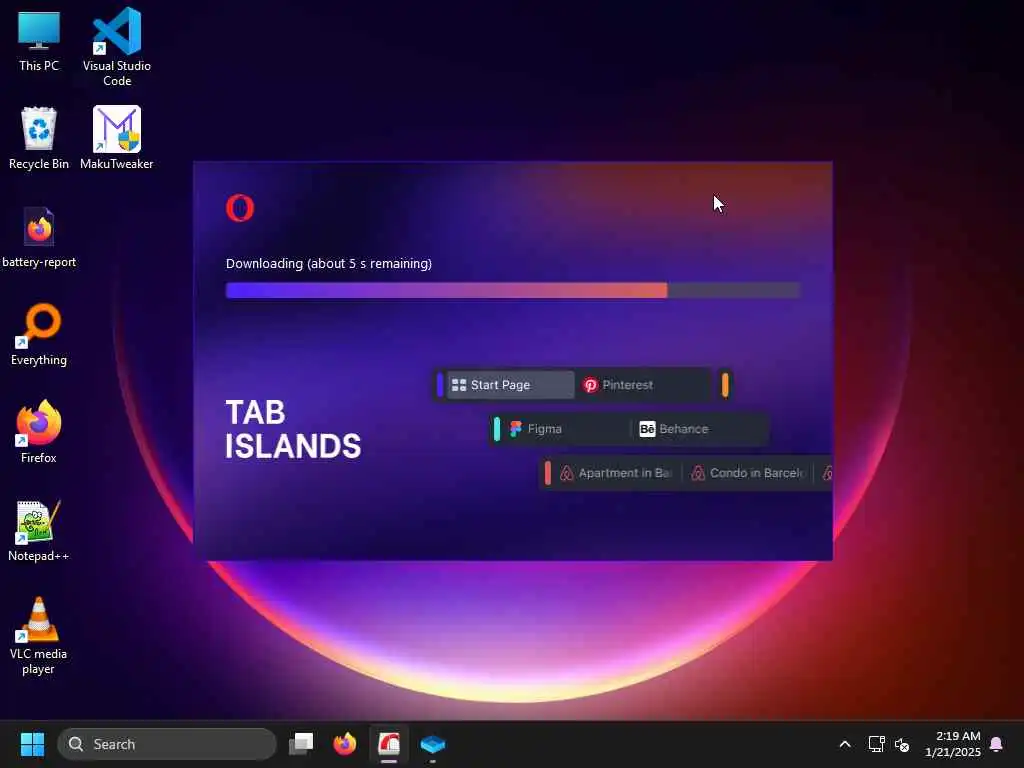Image resolution: width=1024 pixels, height=768 pixels.
Task: Click the Downloading status text
Action: click(x=328, y=263)
